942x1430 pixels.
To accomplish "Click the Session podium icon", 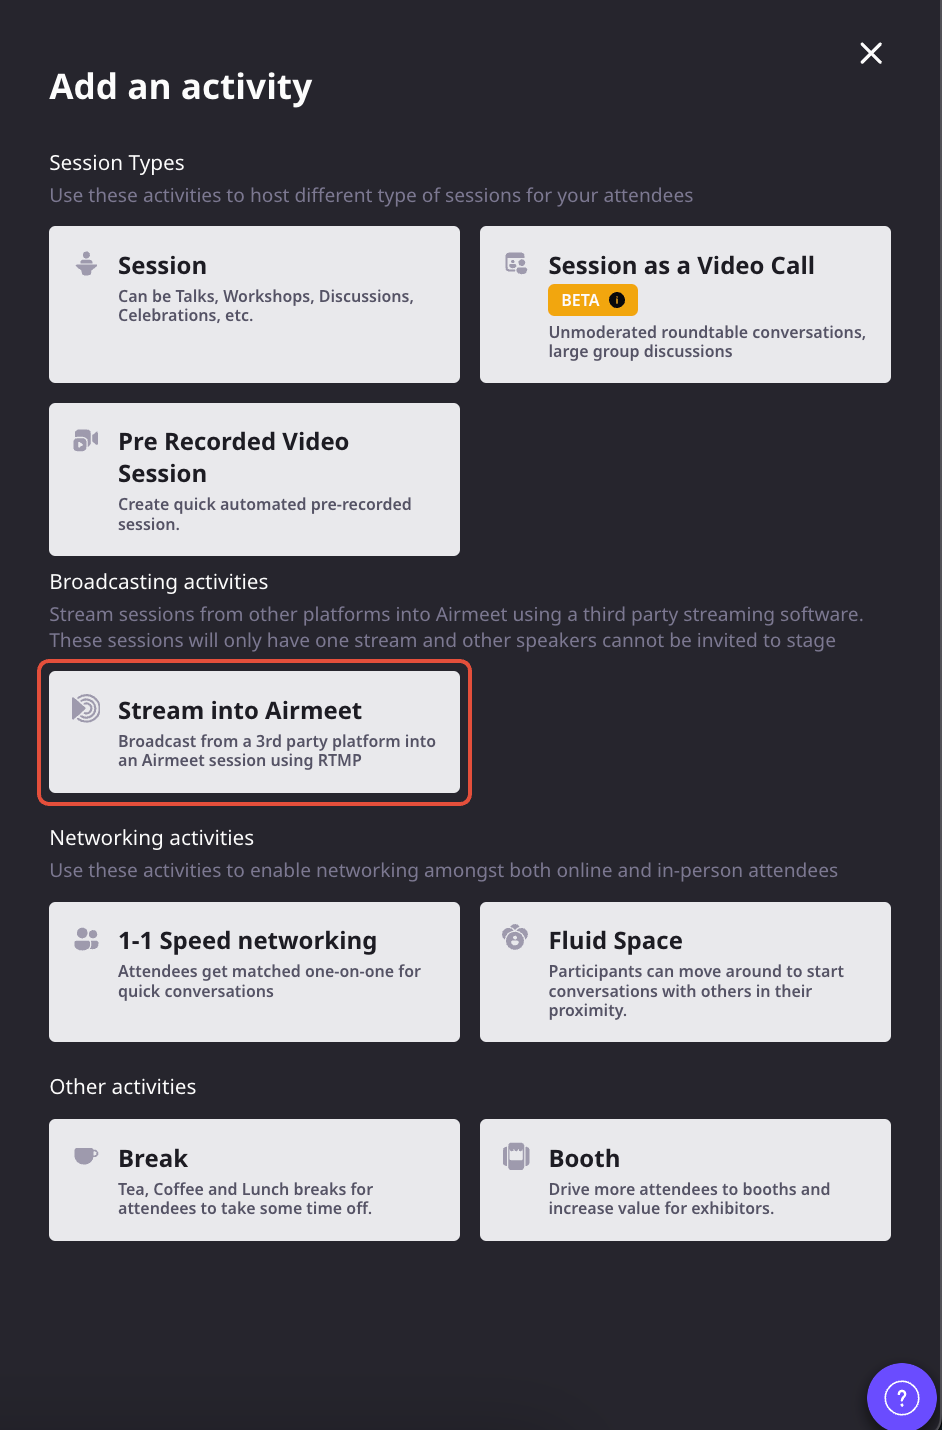I will (87, 264).
